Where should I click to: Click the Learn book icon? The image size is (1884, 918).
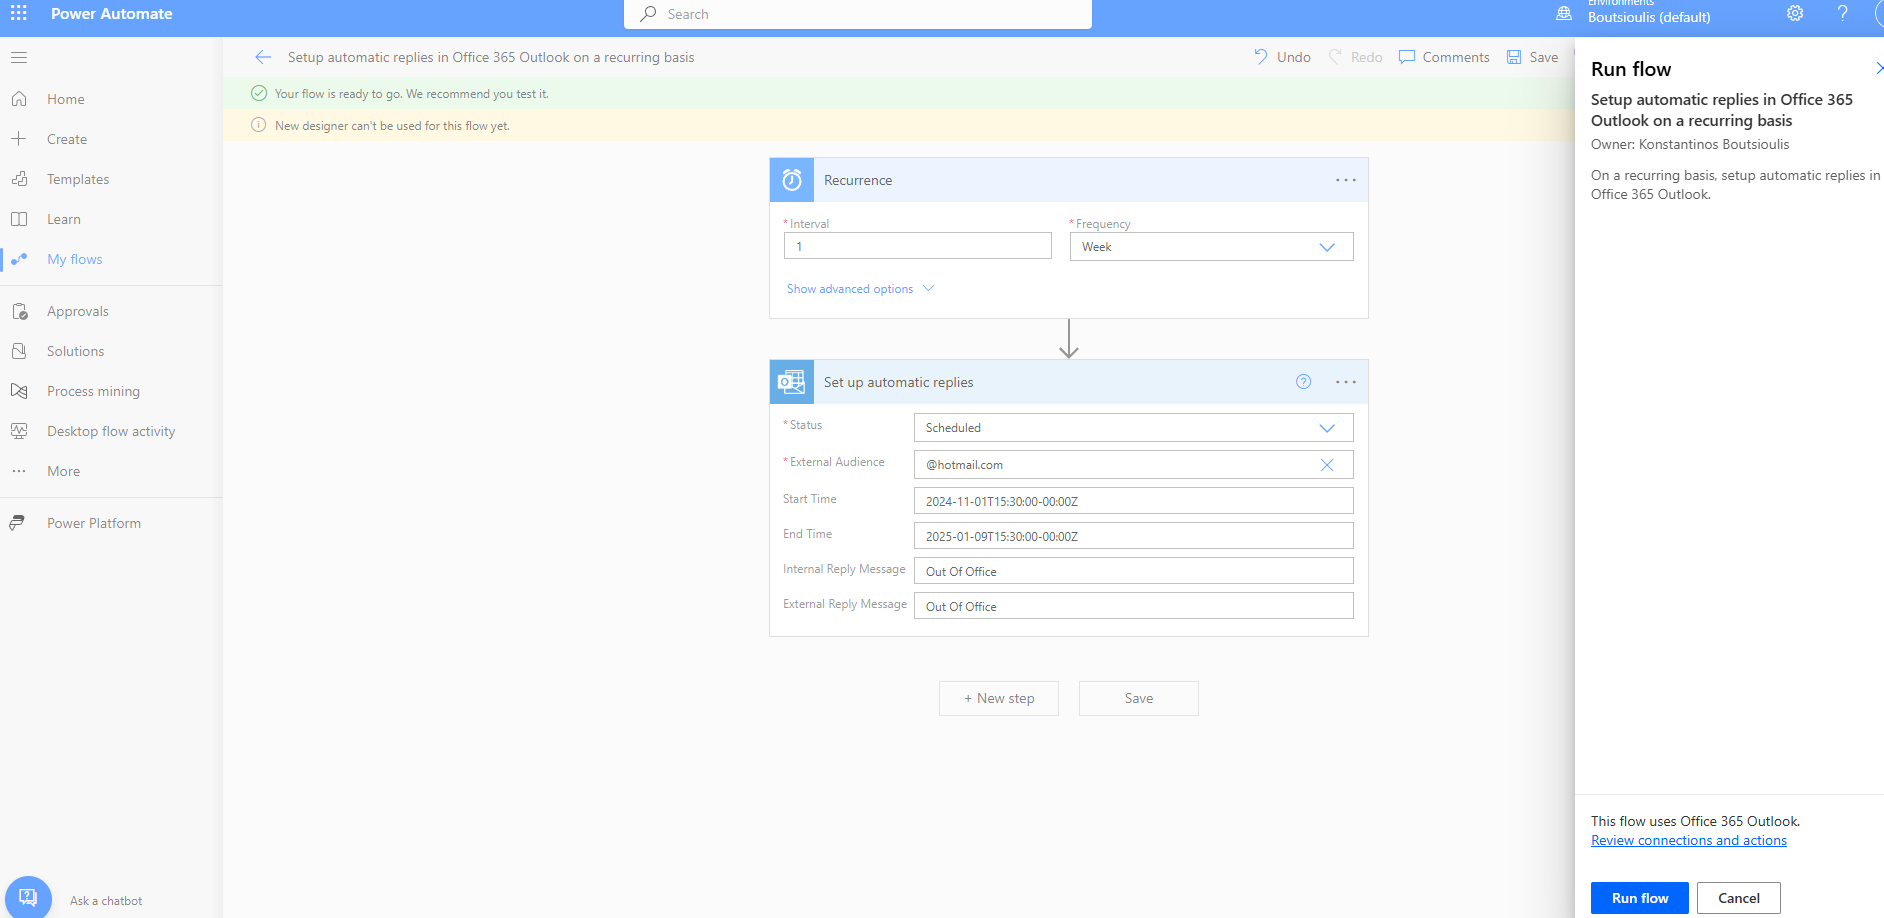(x=19, y=219)
